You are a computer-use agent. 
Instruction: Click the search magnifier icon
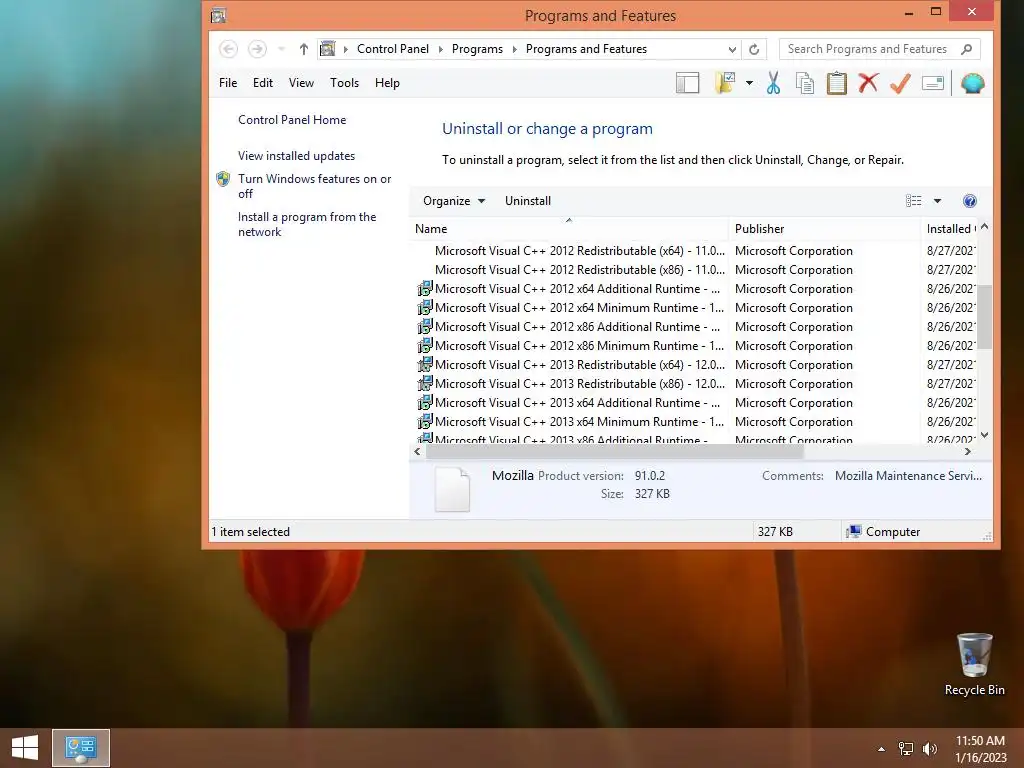click(967, 49)
